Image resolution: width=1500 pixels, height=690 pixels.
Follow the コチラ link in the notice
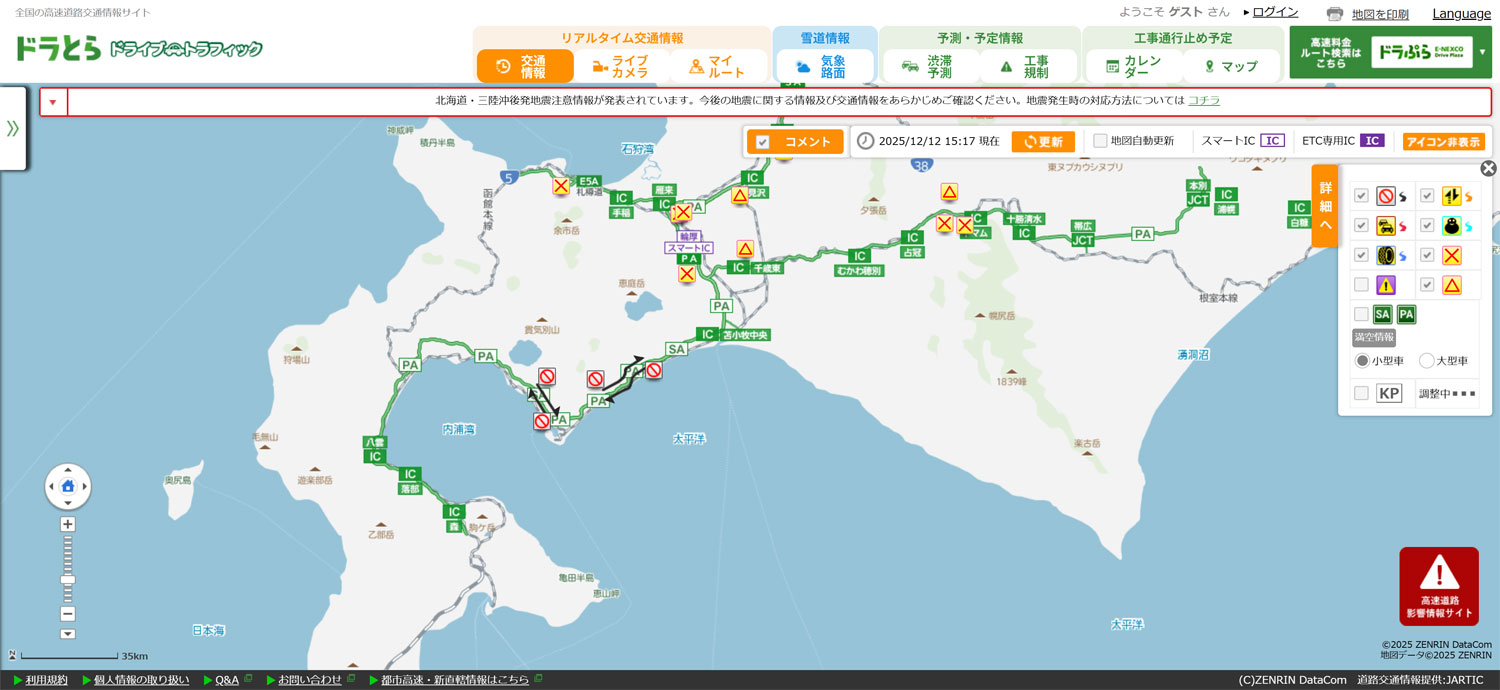coord(1203,100)
